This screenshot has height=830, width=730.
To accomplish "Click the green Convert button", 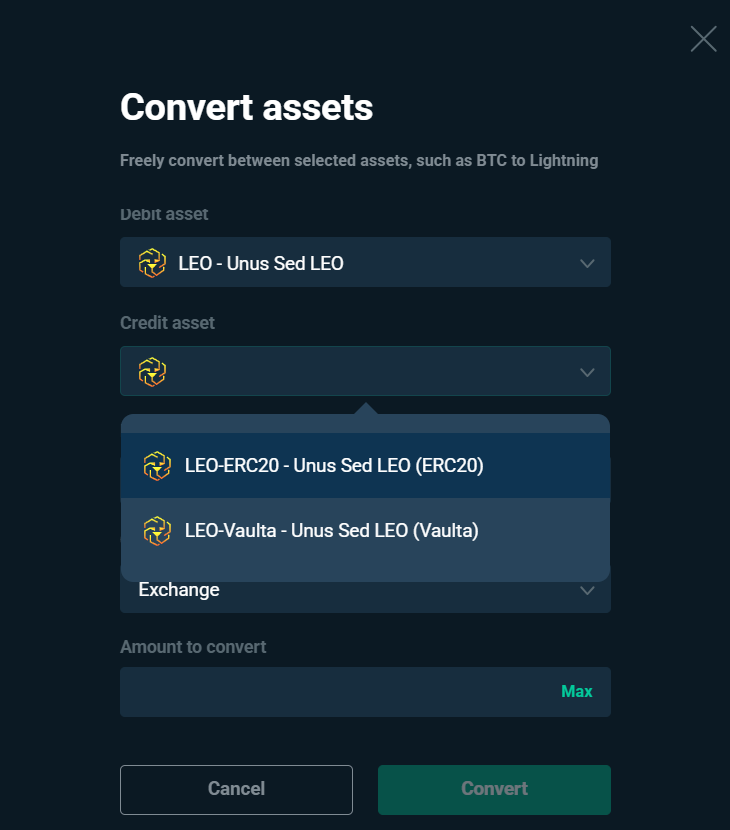I will [494, 789].
